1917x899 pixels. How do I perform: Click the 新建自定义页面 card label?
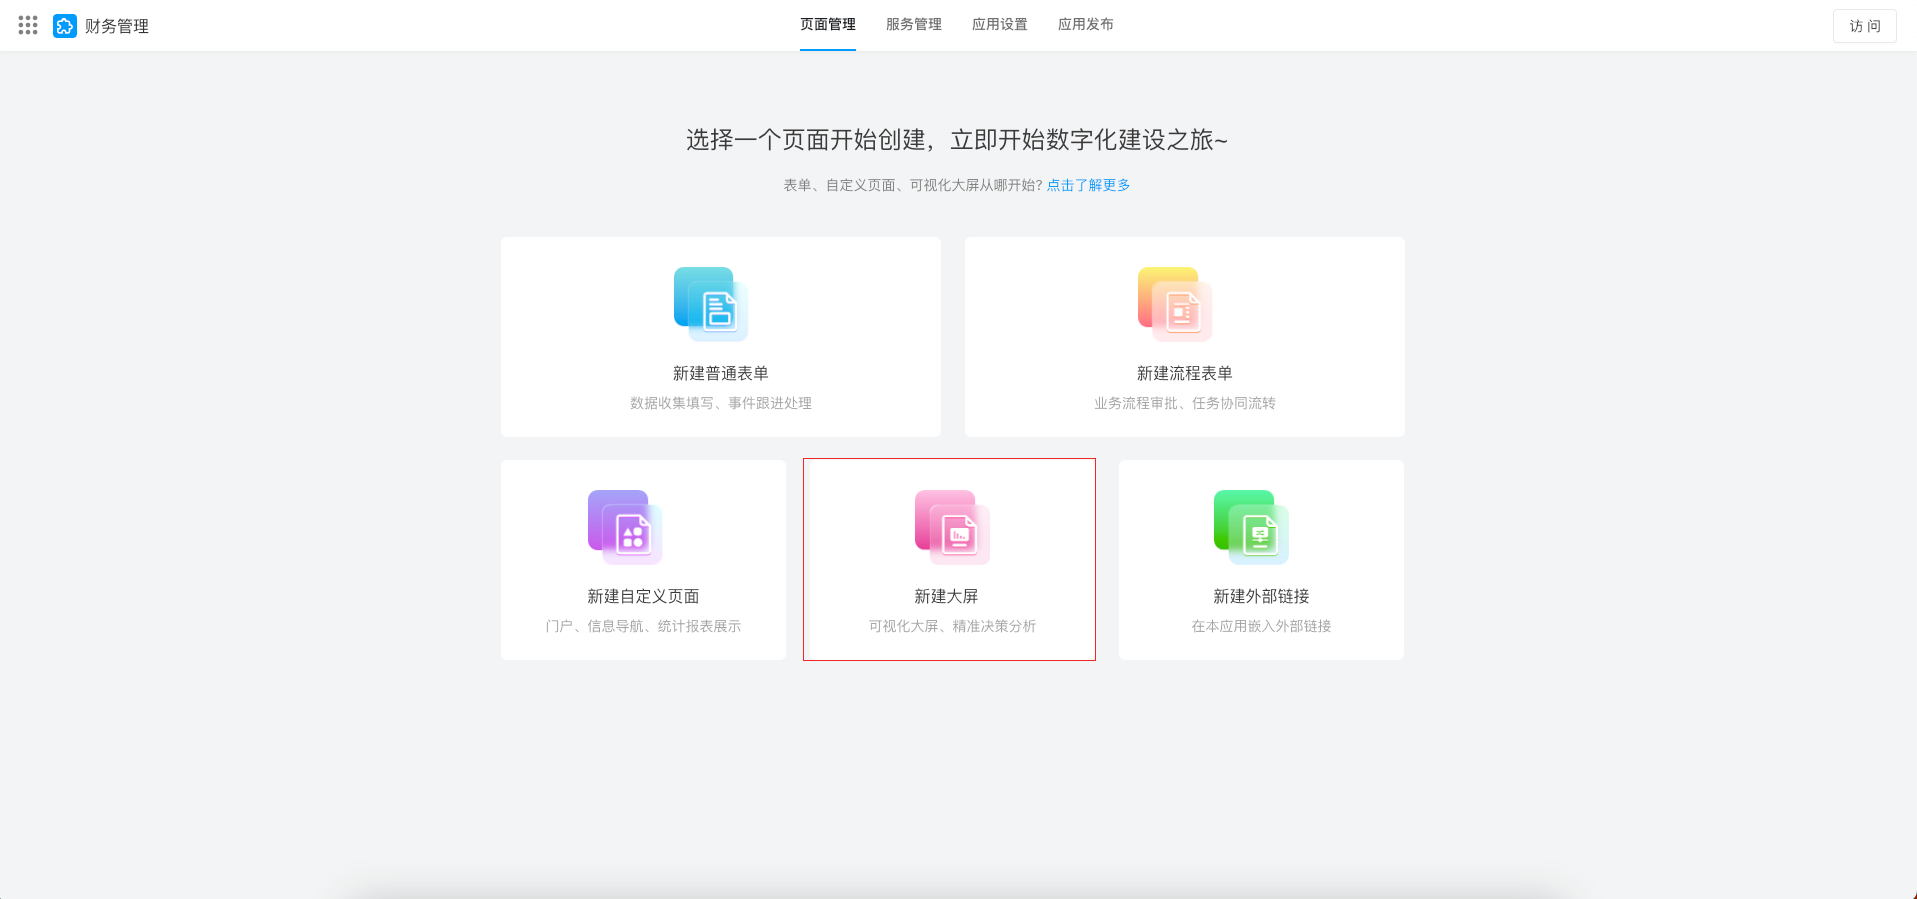(x=643, y=596)
